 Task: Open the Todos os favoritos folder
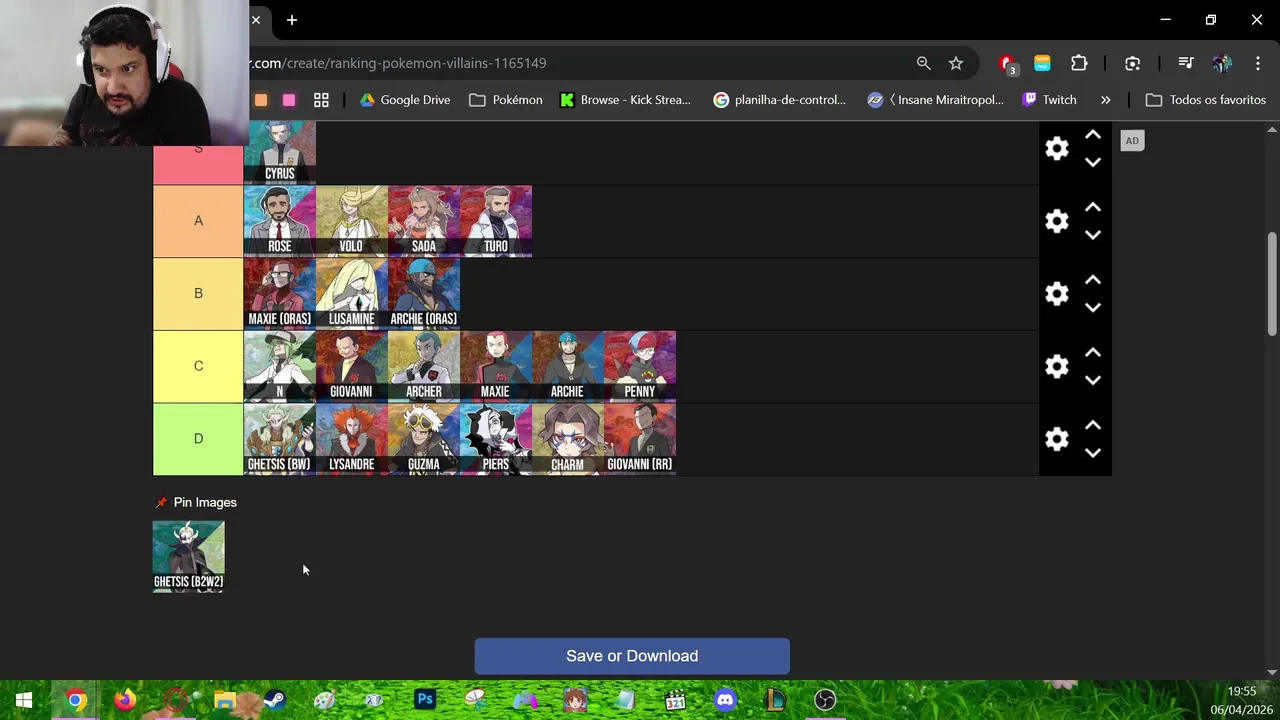tap(1206, 100)
